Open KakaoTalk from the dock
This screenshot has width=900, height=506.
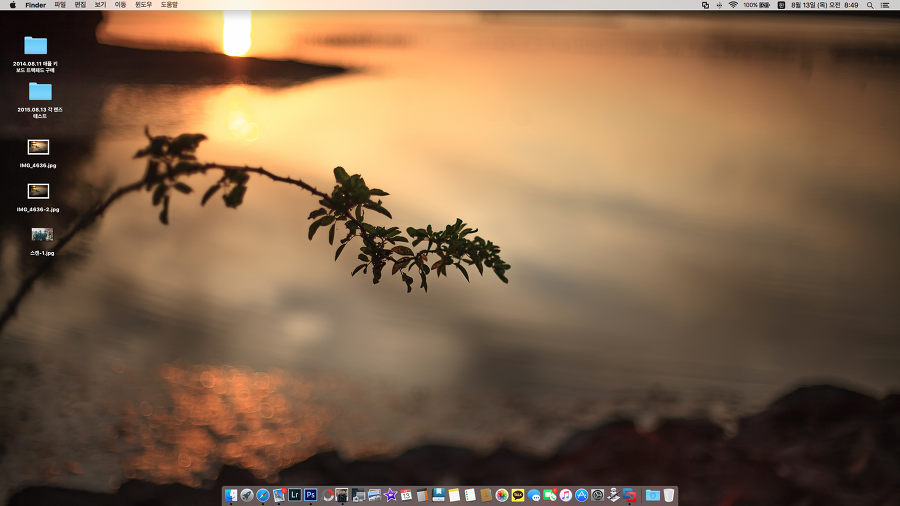click(x=518, y=495)
